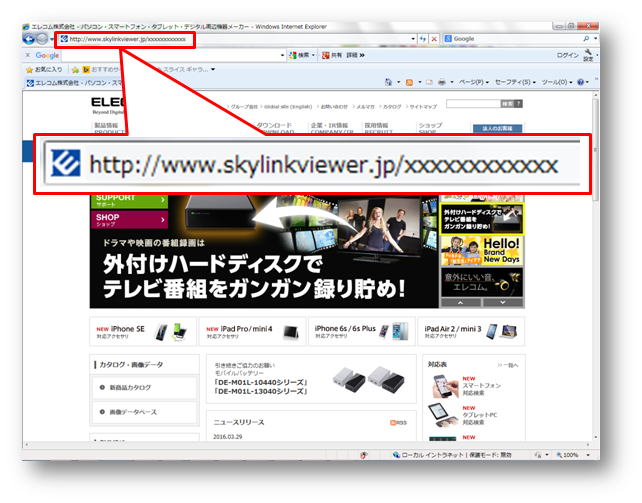Click the 共有 share button in Google toolbar

331,55
